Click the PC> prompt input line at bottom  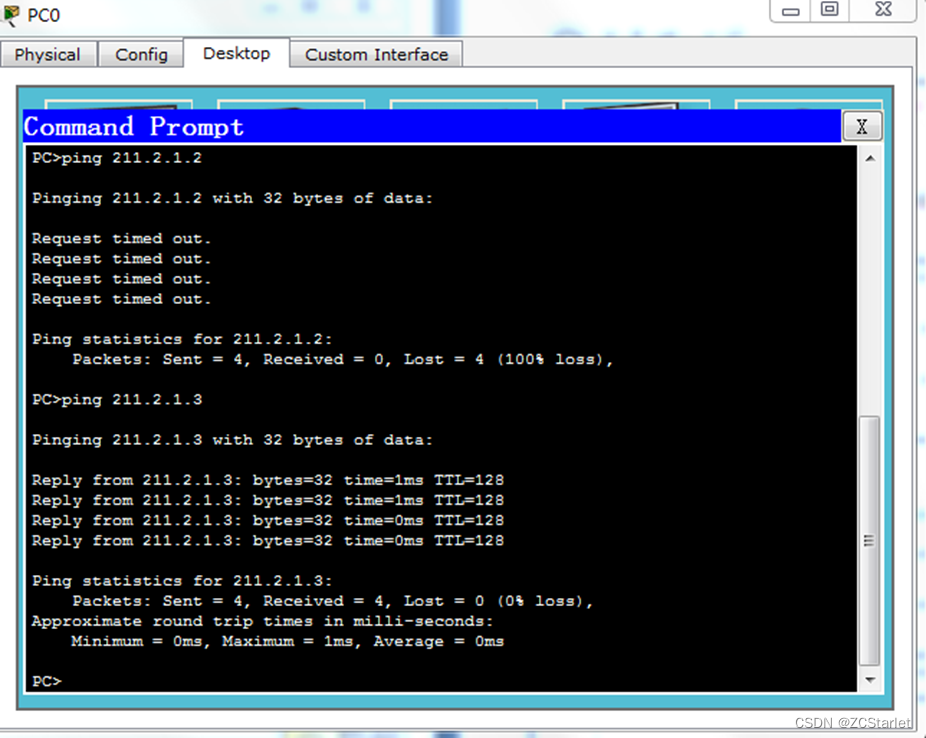[x=47, y=681]
